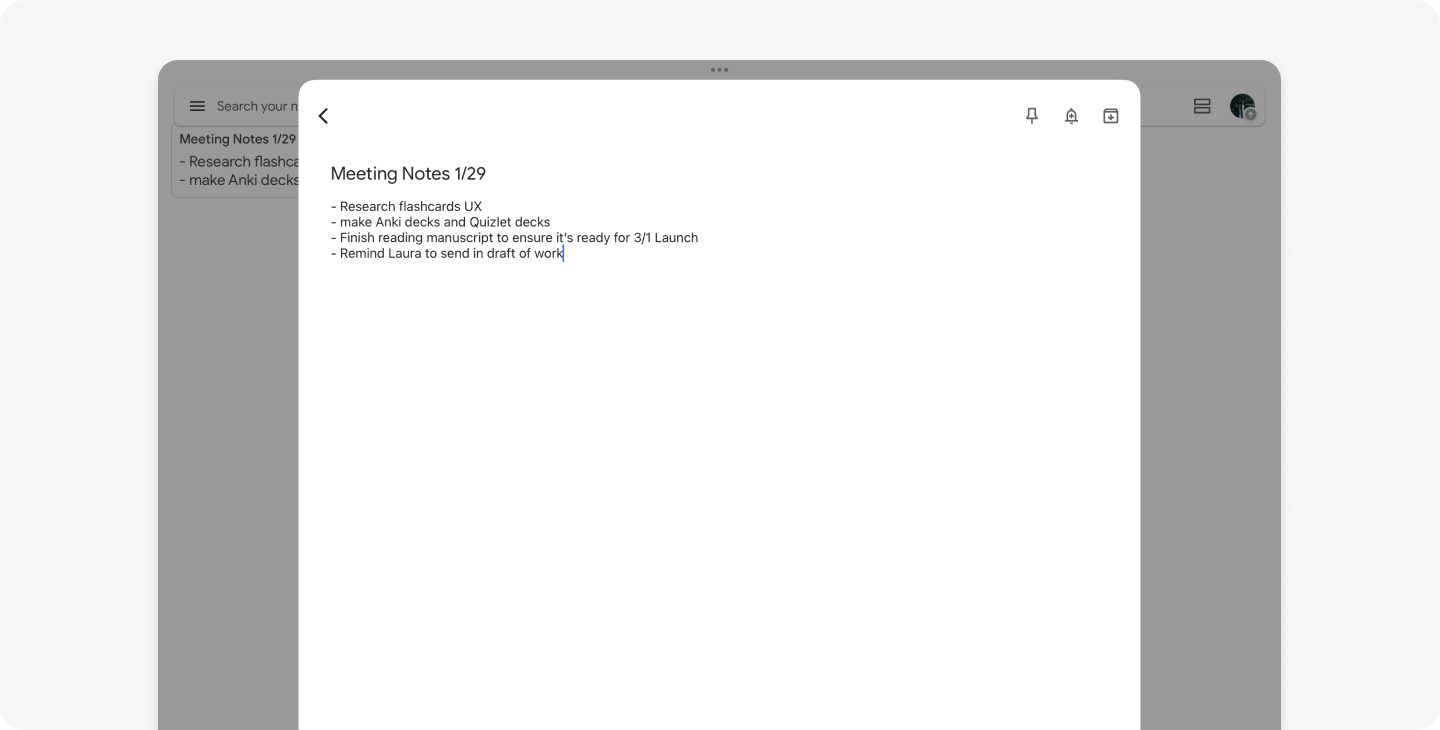The height and width of the screenshot is (730, 1440).
Task: Set a reminder for this note
Action: coord(1071,116)
